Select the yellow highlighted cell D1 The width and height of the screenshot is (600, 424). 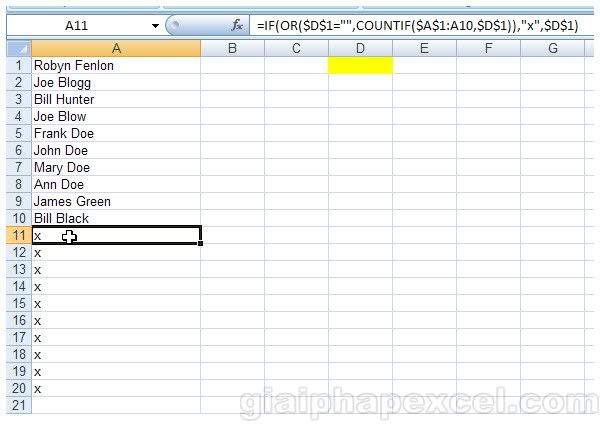tap(360, 65)
